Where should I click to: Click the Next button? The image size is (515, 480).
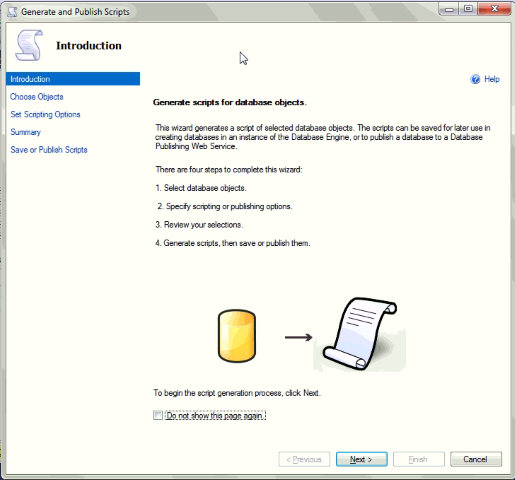point(361,459)
